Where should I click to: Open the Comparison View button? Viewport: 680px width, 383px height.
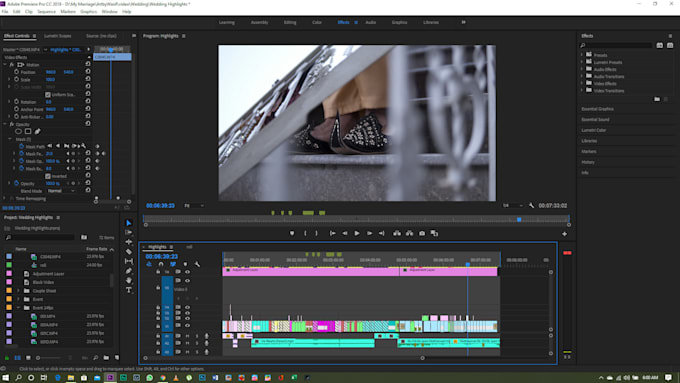pyautogui.click(x=434, y=233)
